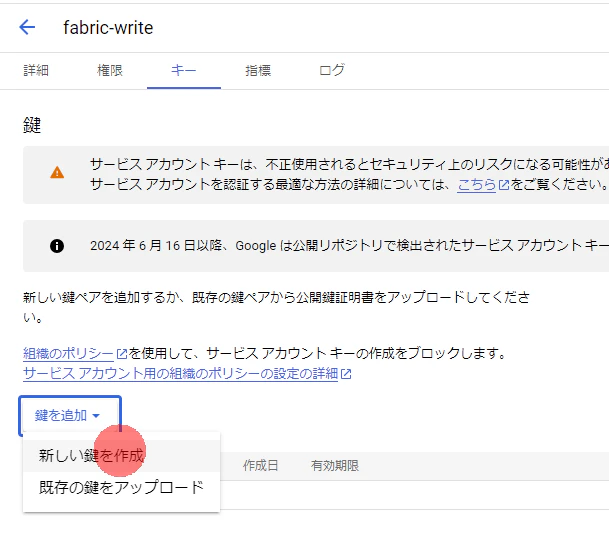Choose 既存の鍵をアップロード from the menu
This screenshot has height=536, width=609.
tap(121, 487)
